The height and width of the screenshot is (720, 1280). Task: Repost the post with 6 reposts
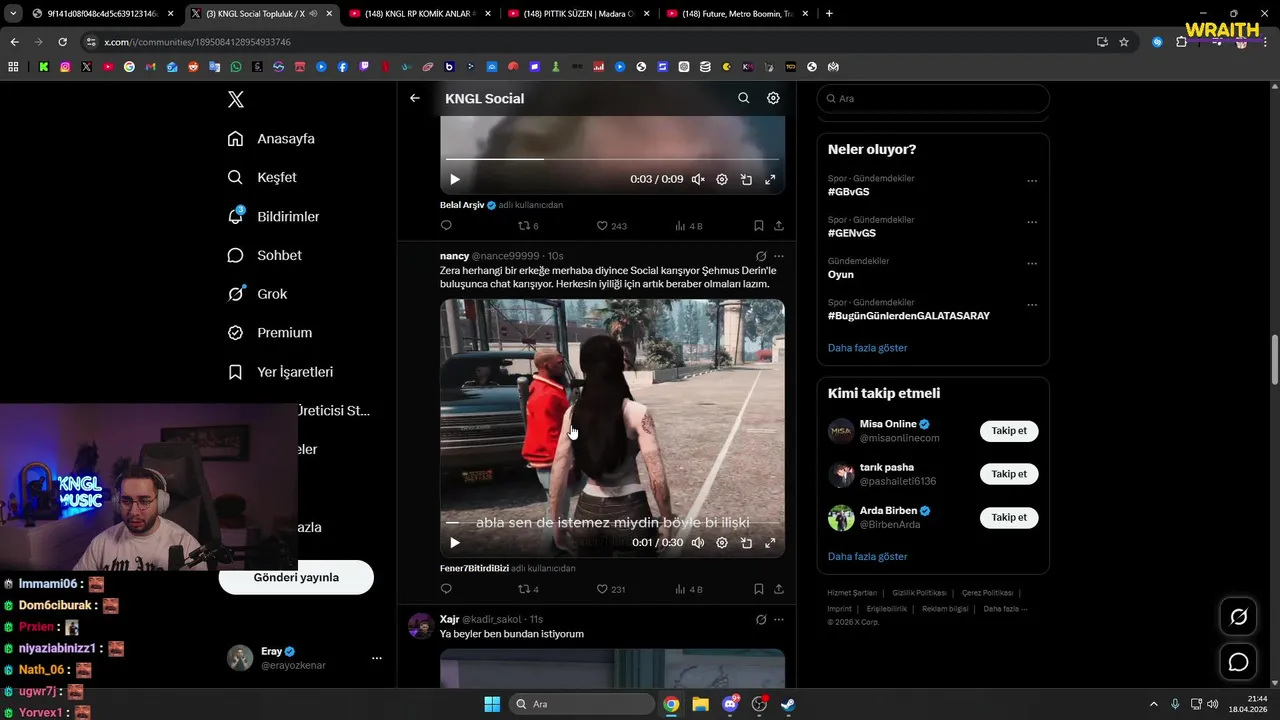pyautogui.click(x=528, y=226)
